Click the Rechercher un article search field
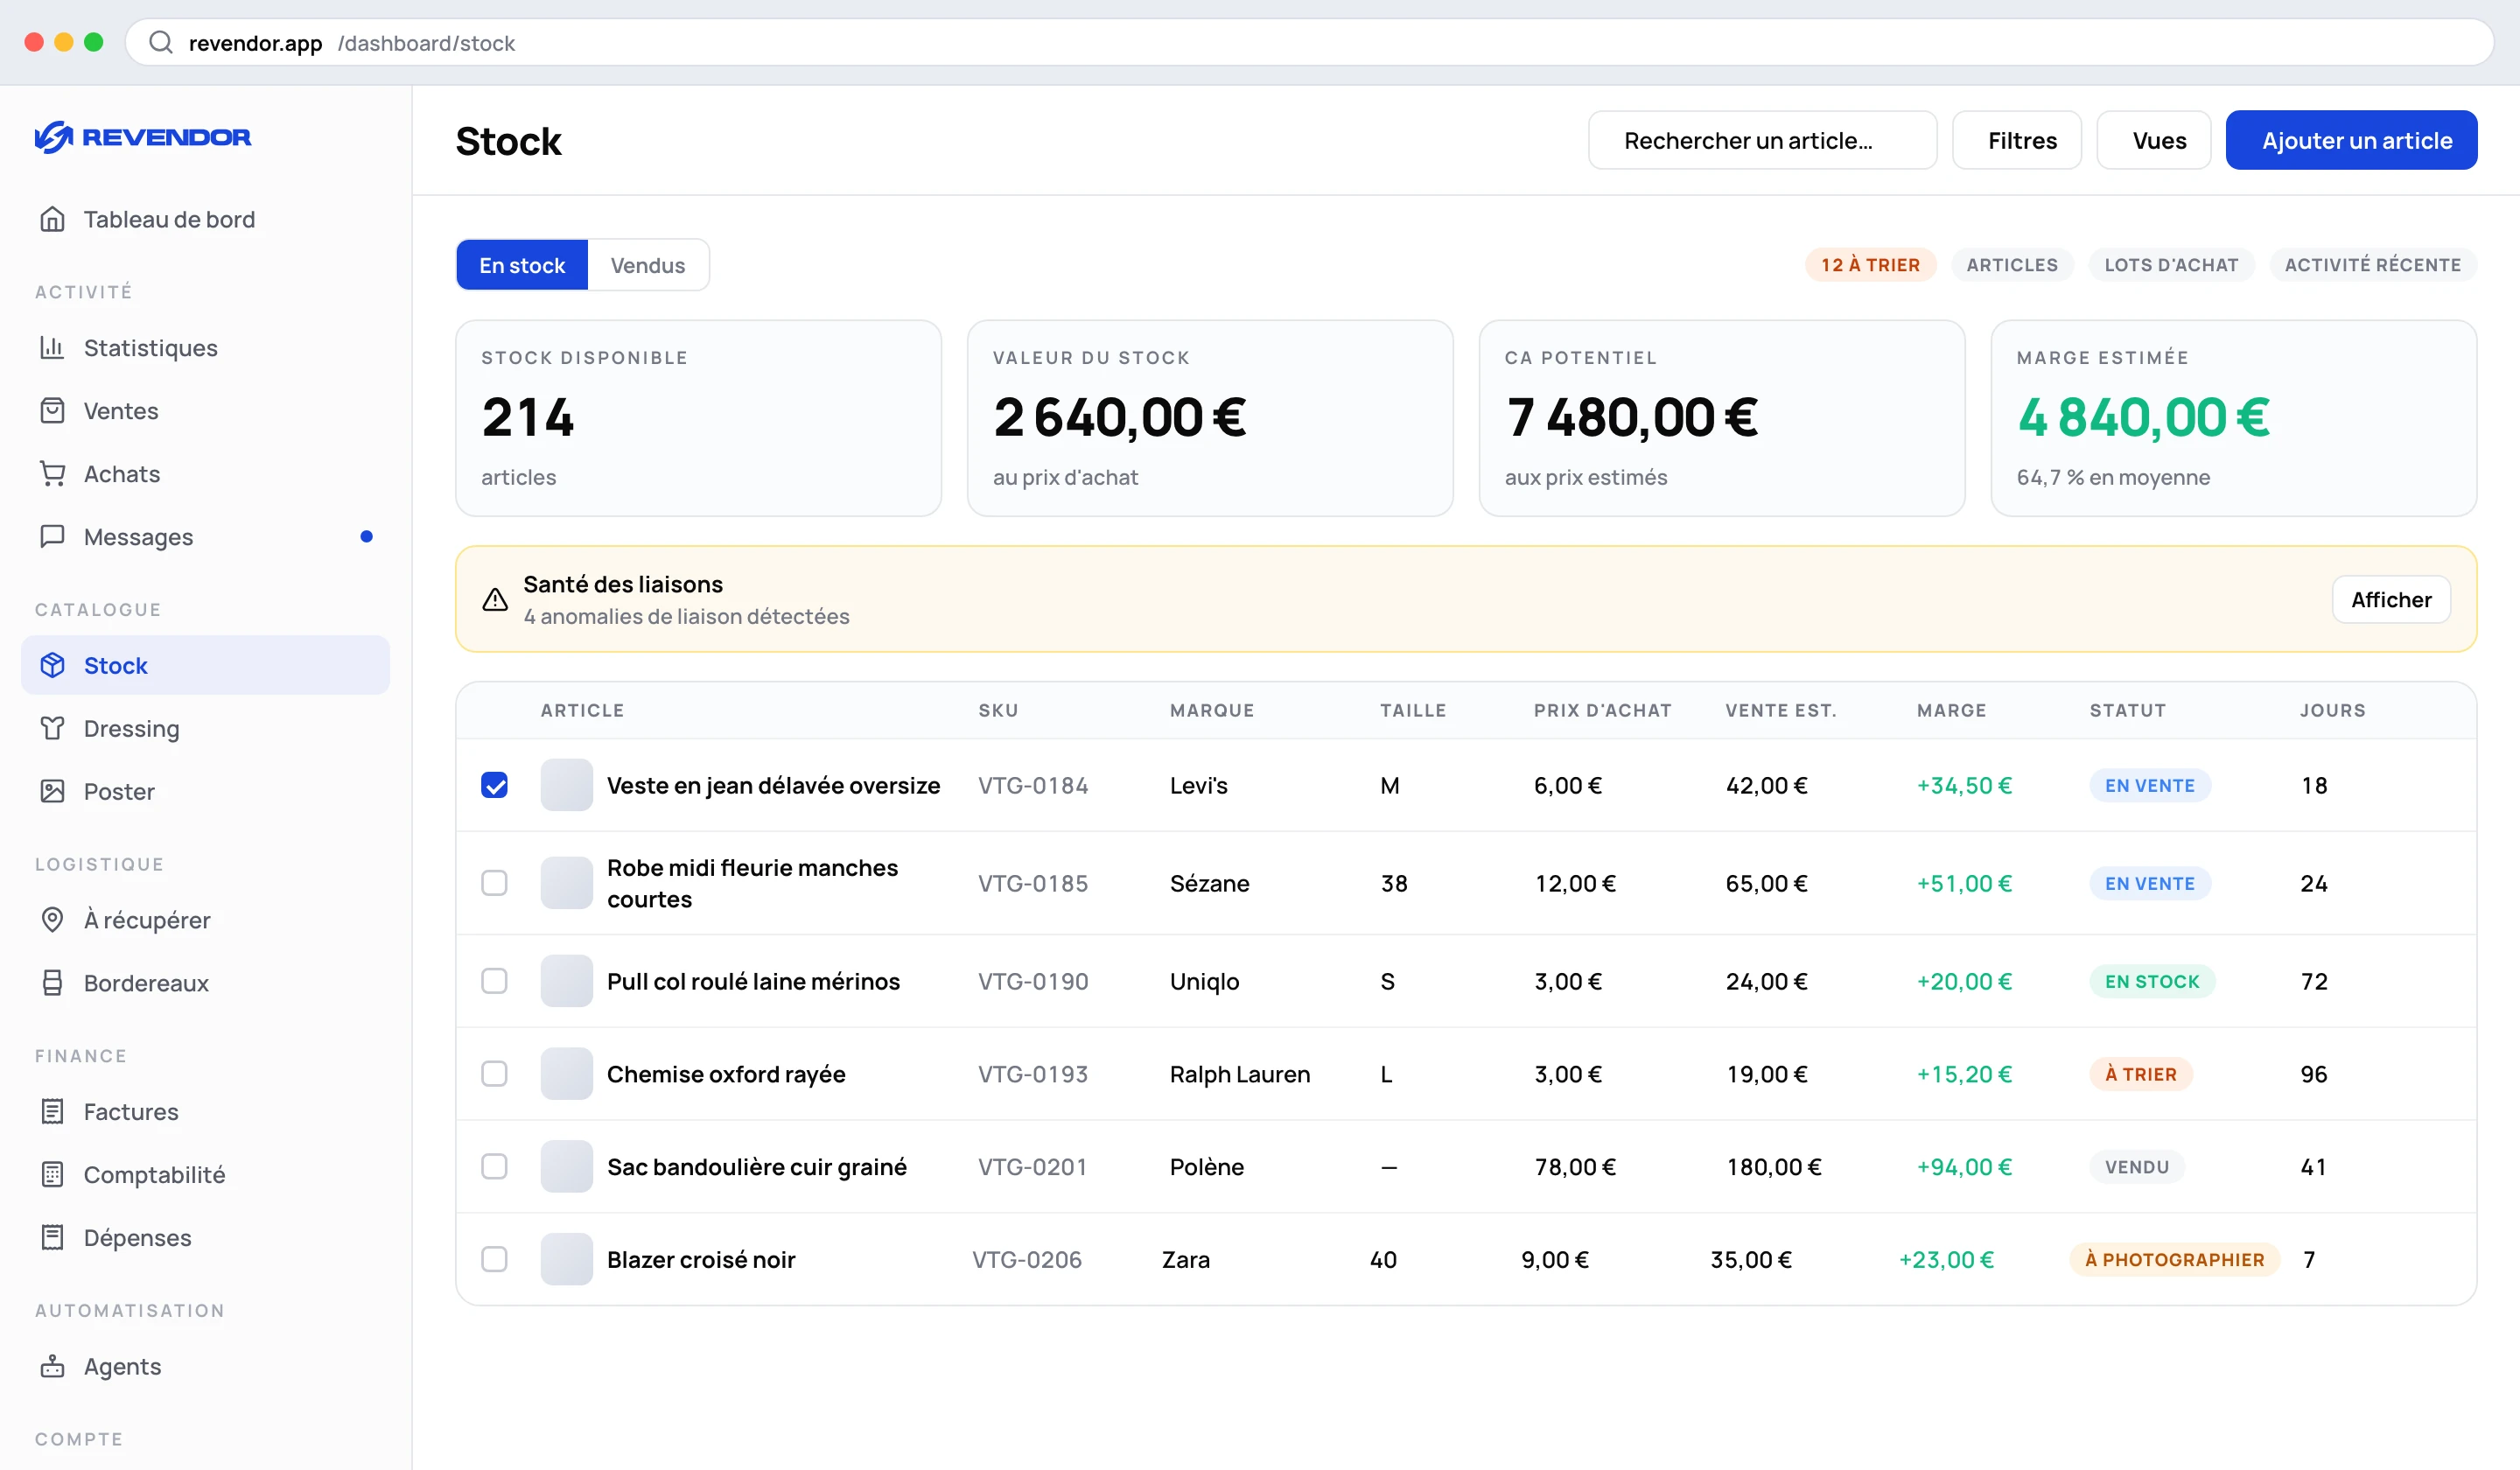This screenshot has width=2520, height=1470. (x=1762, y=140)
